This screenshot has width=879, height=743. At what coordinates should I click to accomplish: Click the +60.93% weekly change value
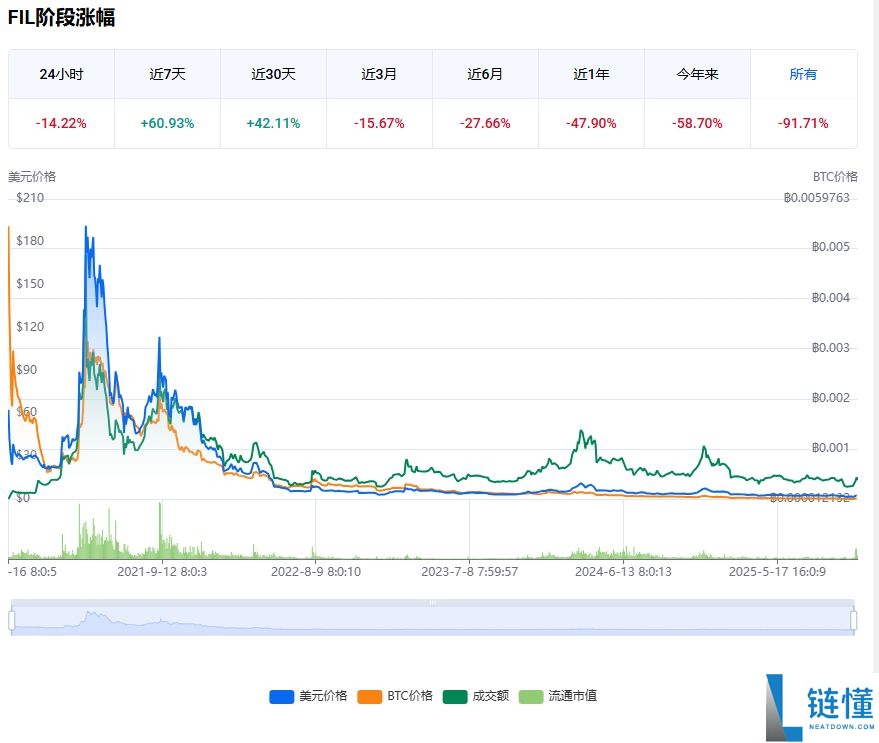167,123
